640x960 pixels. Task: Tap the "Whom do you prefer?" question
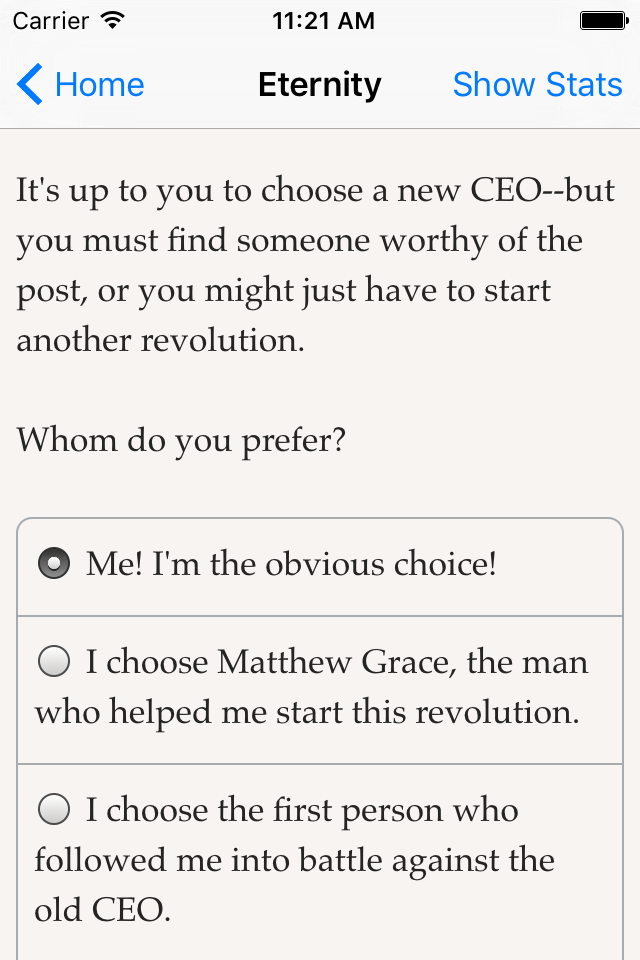[181, 440]
